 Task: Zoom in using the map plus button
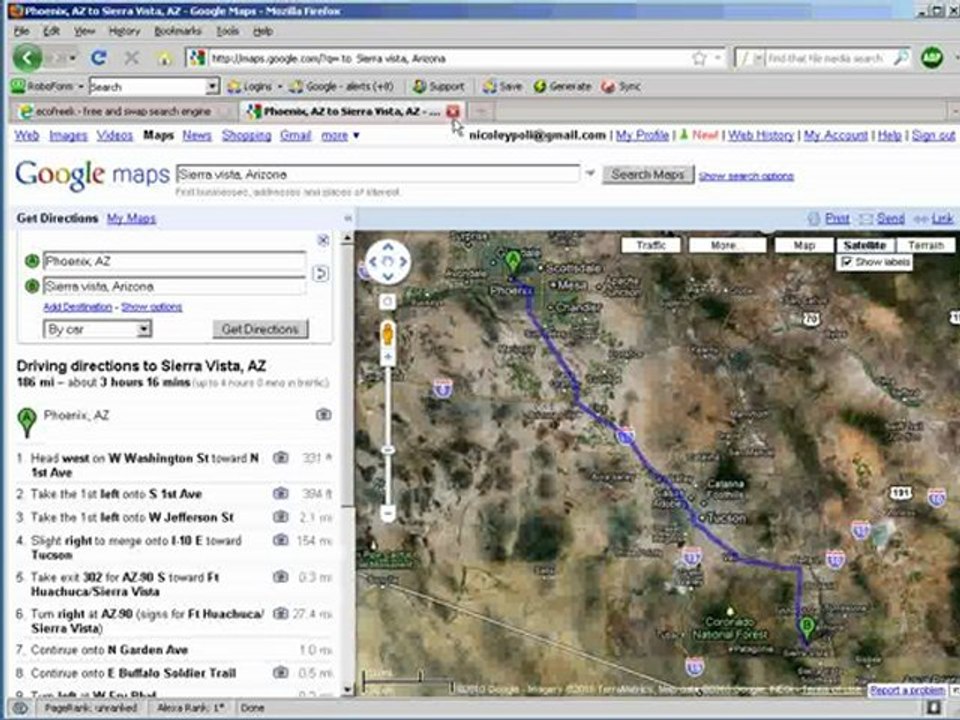pyautogui.click(x=388, y=357)
